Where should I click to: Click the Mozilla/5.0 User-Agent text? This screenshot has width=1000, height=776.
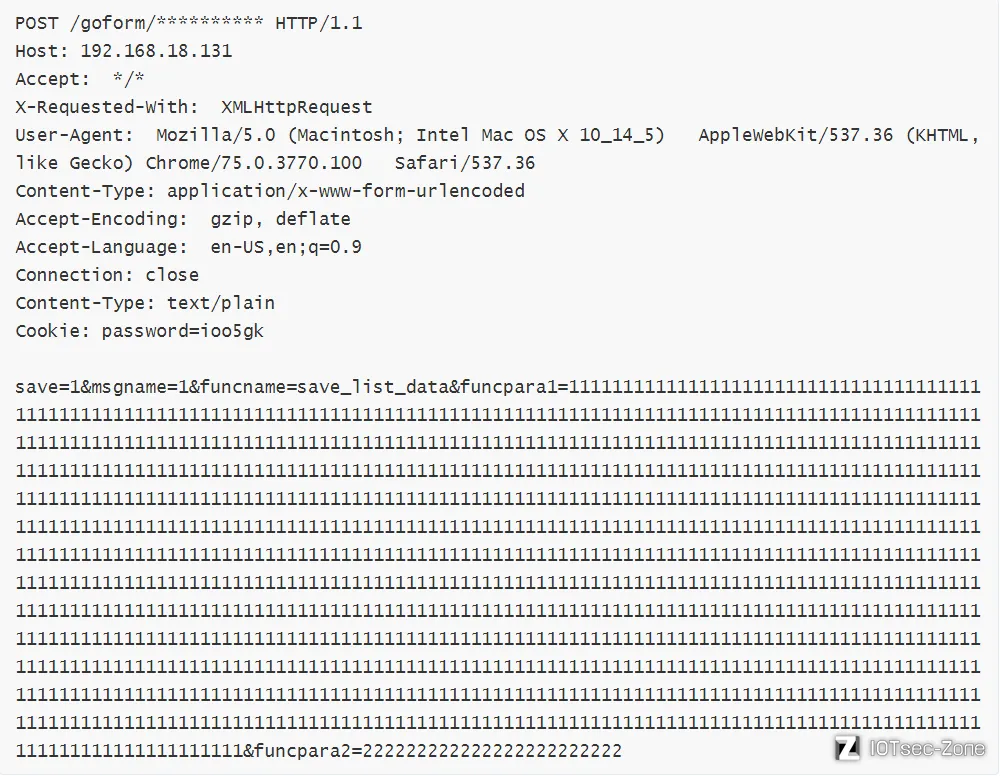pos(216,135)
